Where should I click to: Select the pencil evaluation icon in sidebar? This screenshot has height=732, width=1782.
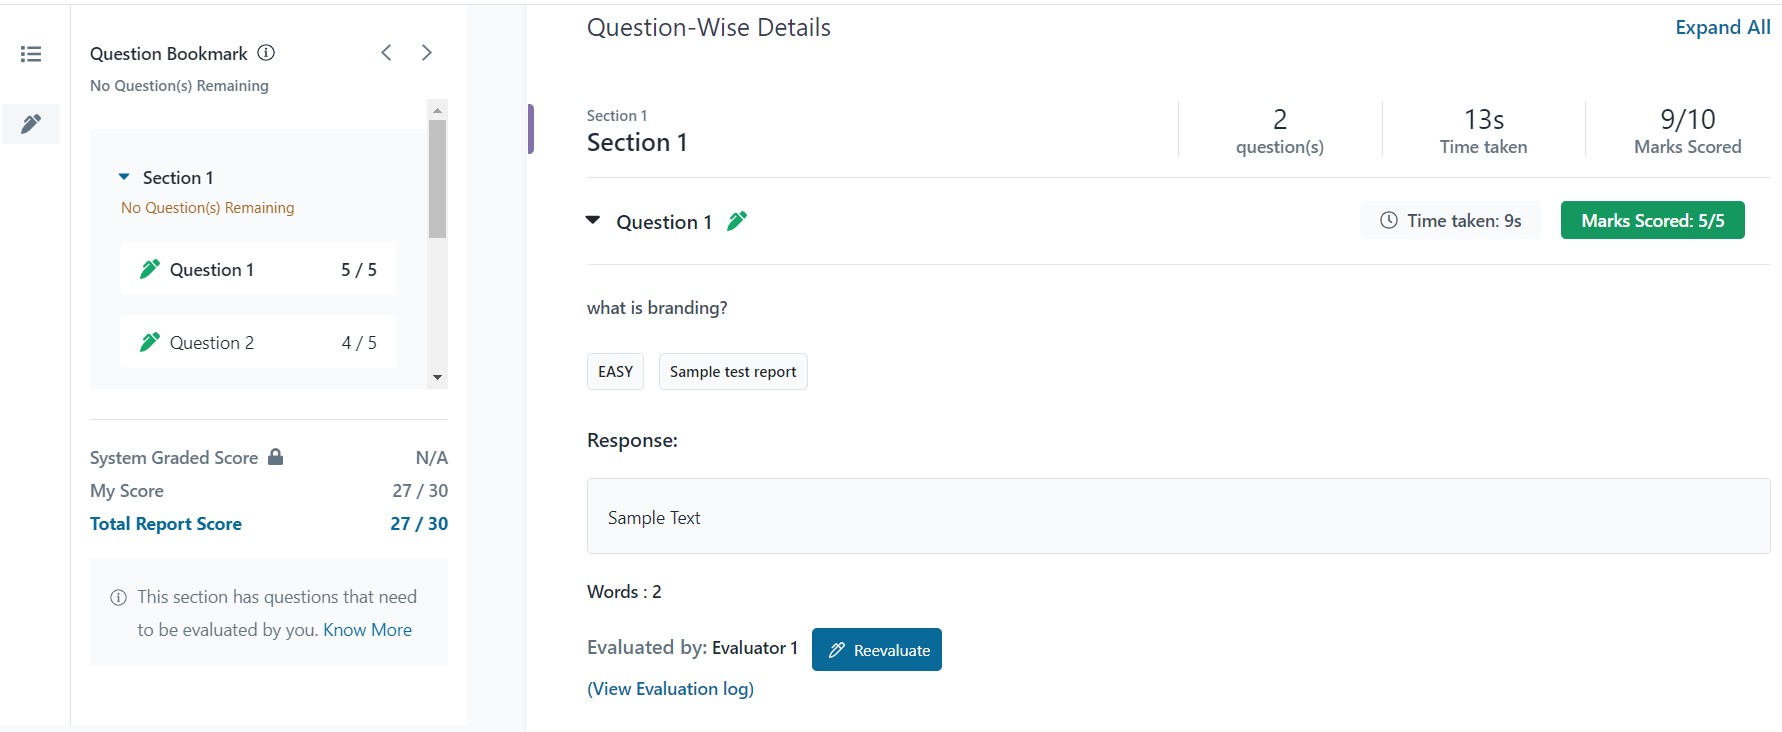pyautogui.click(x=31, y=124)
